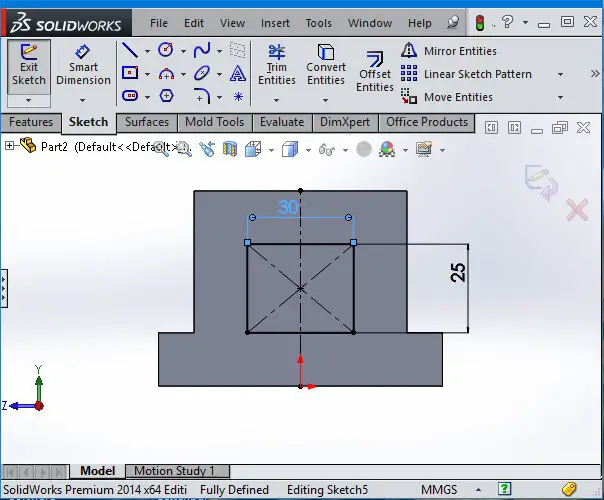604x500 pixels.
Task: Open the Help menu
Action: pos(419,23)
